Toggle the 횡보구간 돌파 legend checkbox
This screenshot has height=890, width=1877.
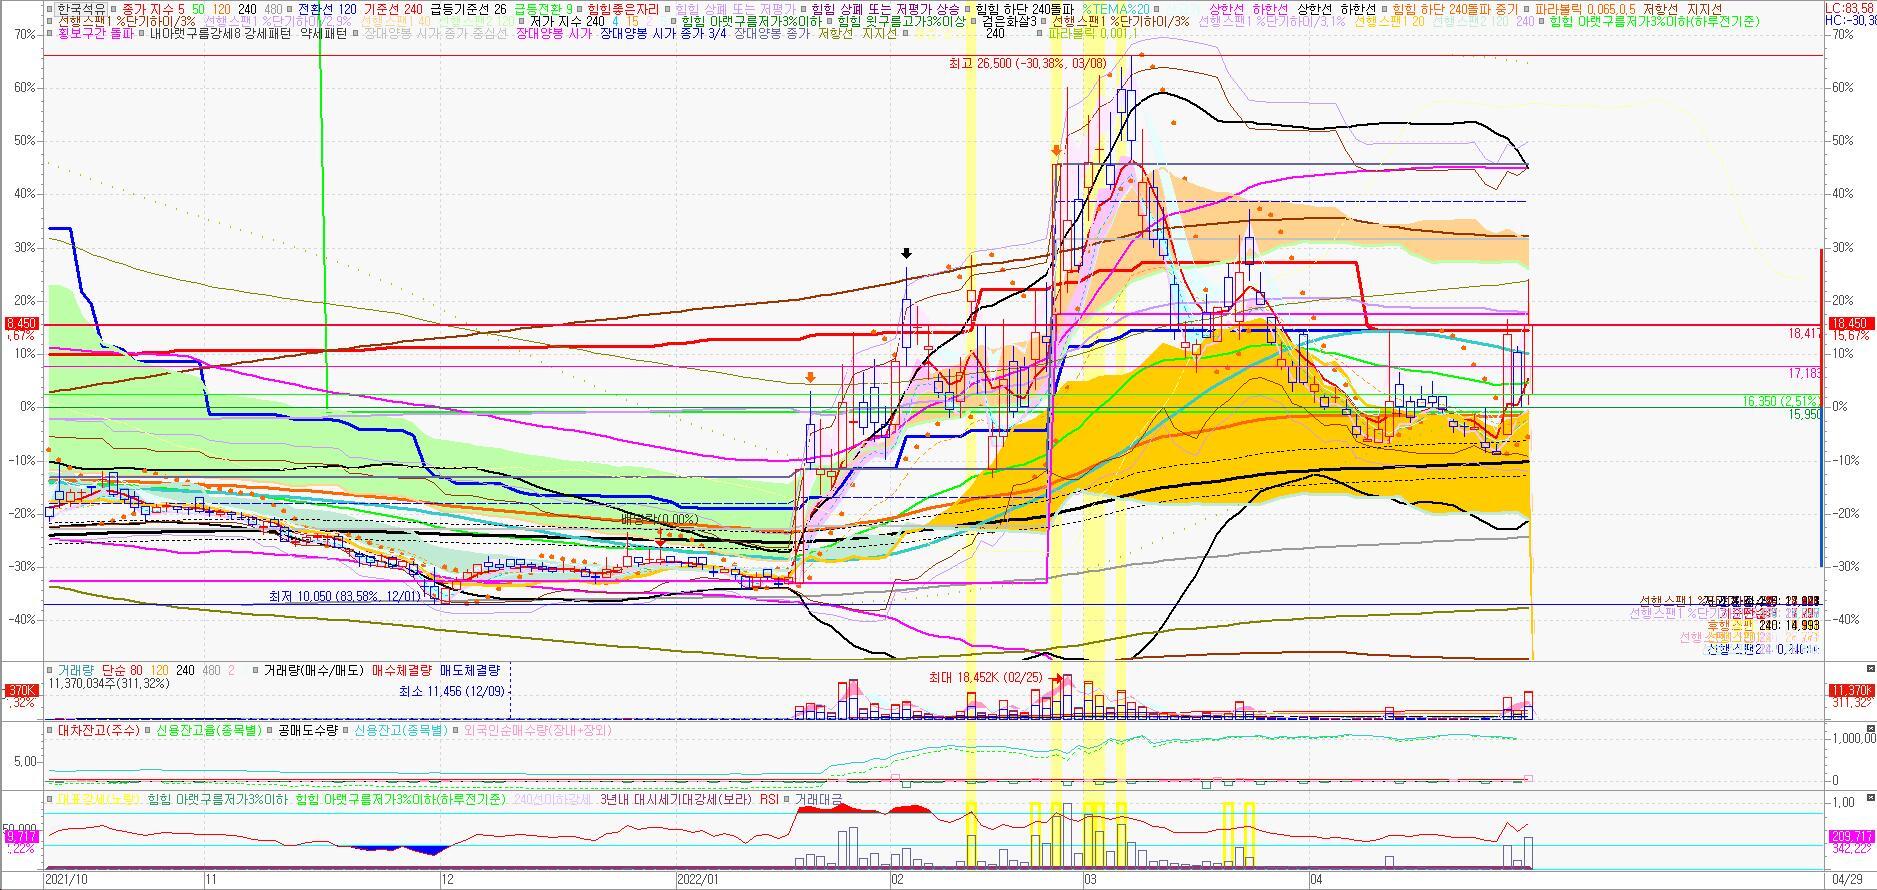click(51, 33)
